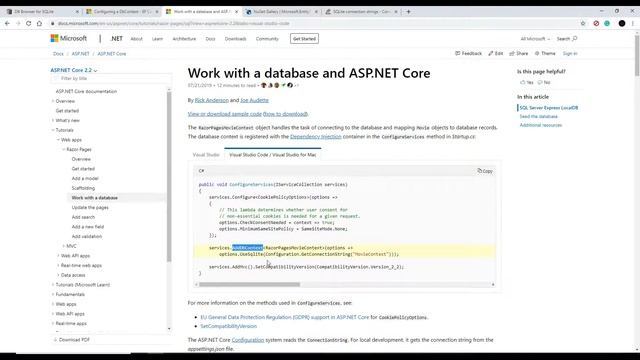Open Add a model in sidebar
Screen dimensions: 640x360
(x=85, y=178)
